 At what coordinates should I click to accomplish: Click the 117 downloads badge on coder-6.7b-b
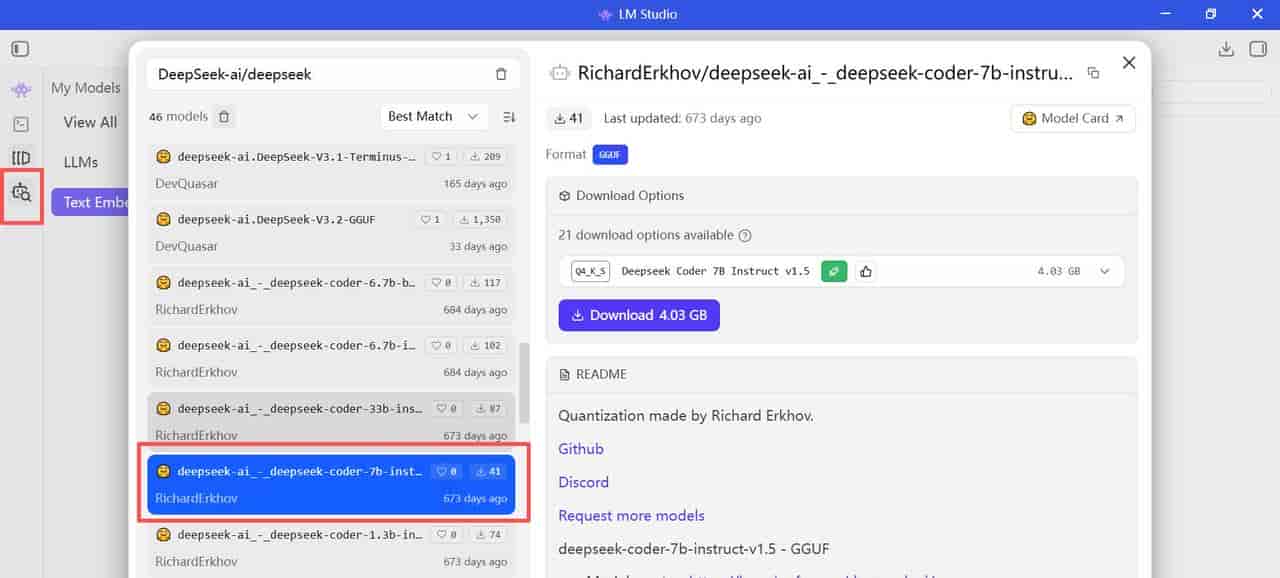485,282
